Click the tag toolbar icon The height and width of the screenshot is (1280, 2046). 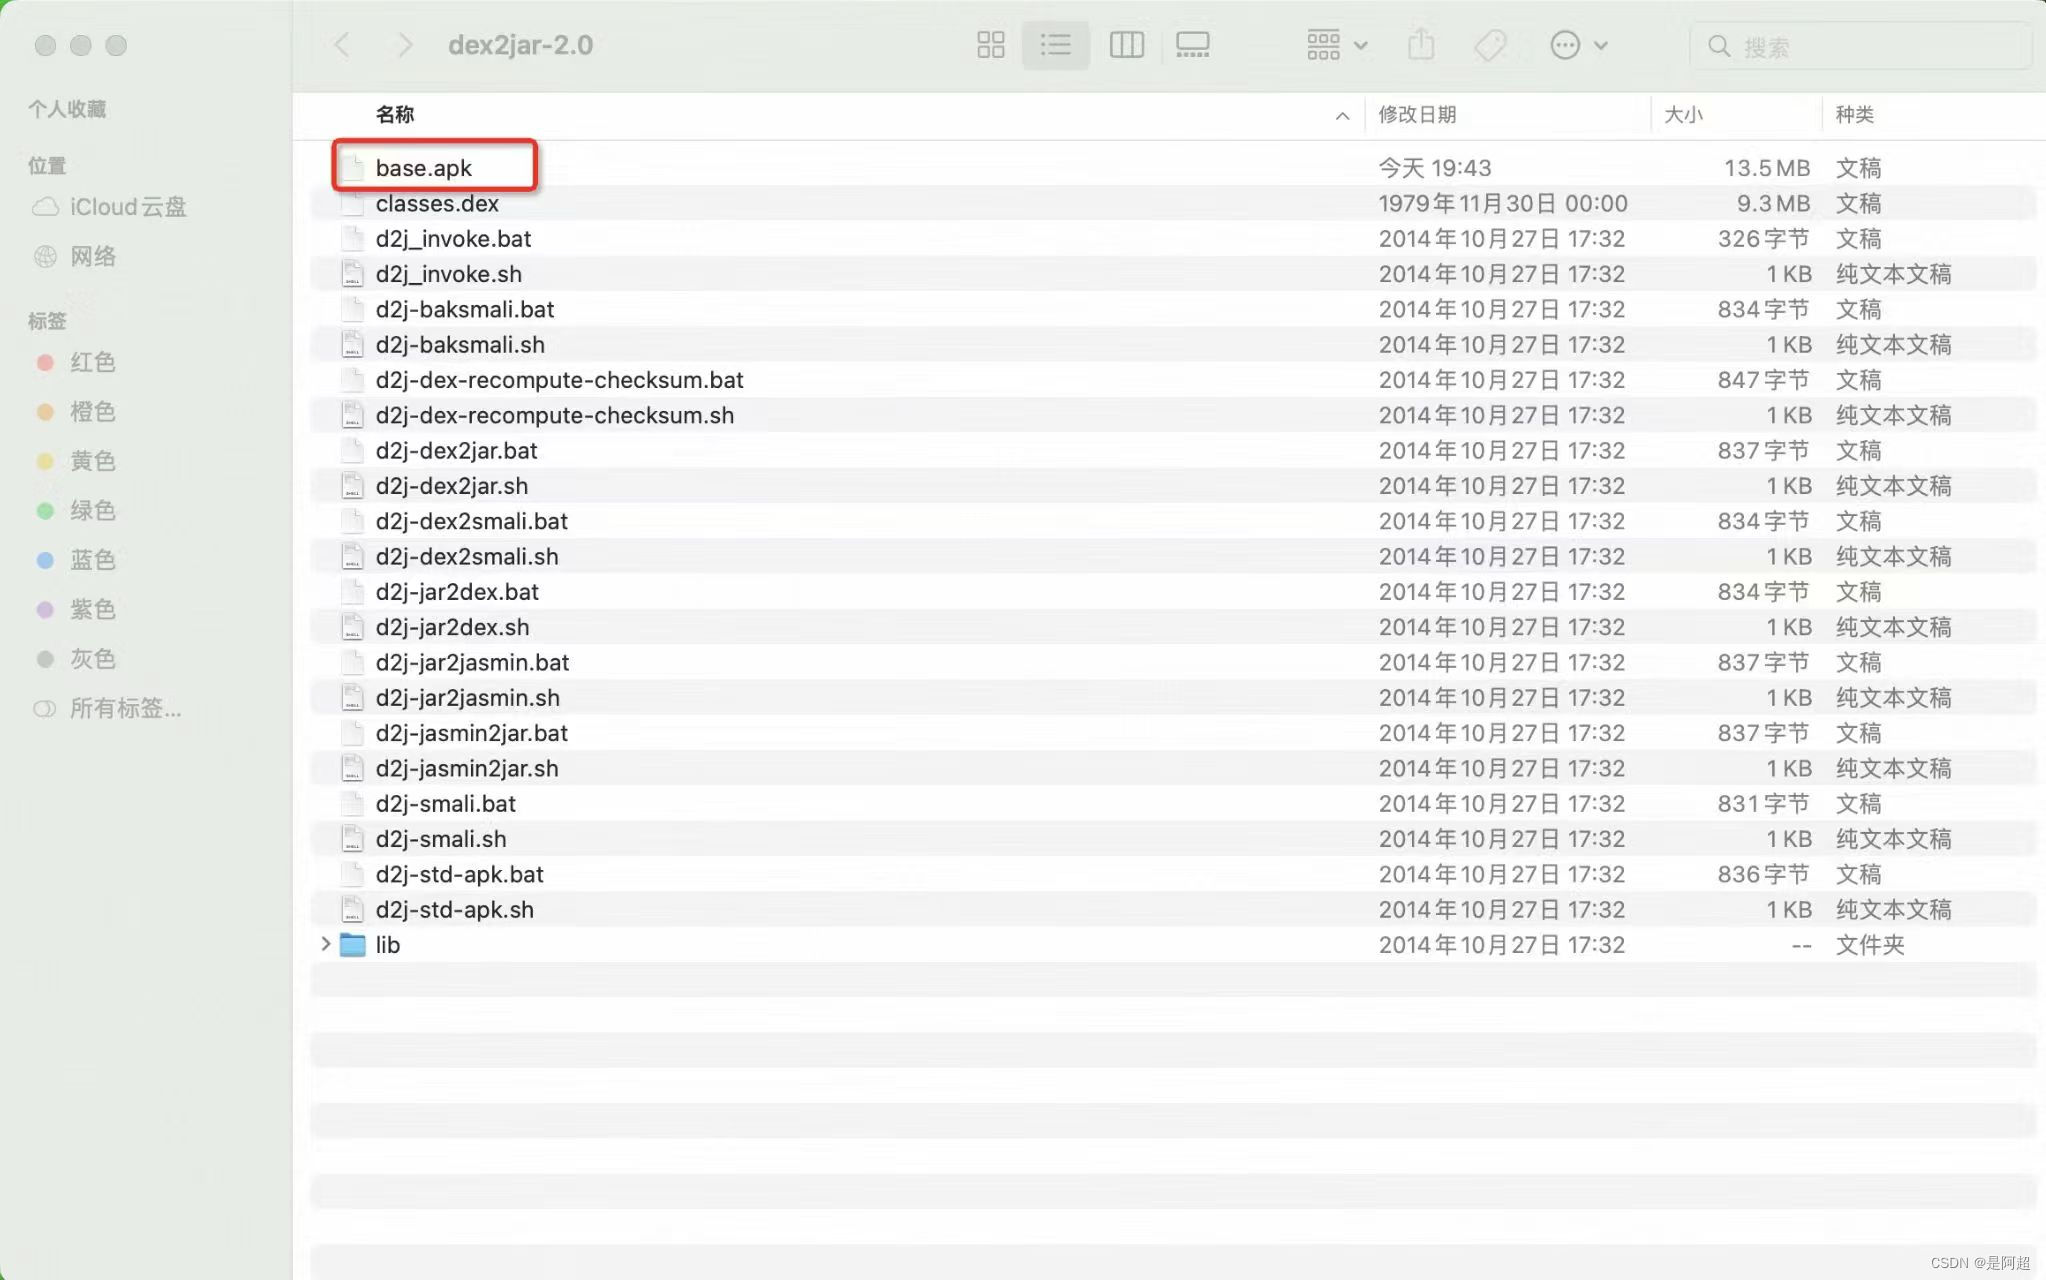[1490, 45]
